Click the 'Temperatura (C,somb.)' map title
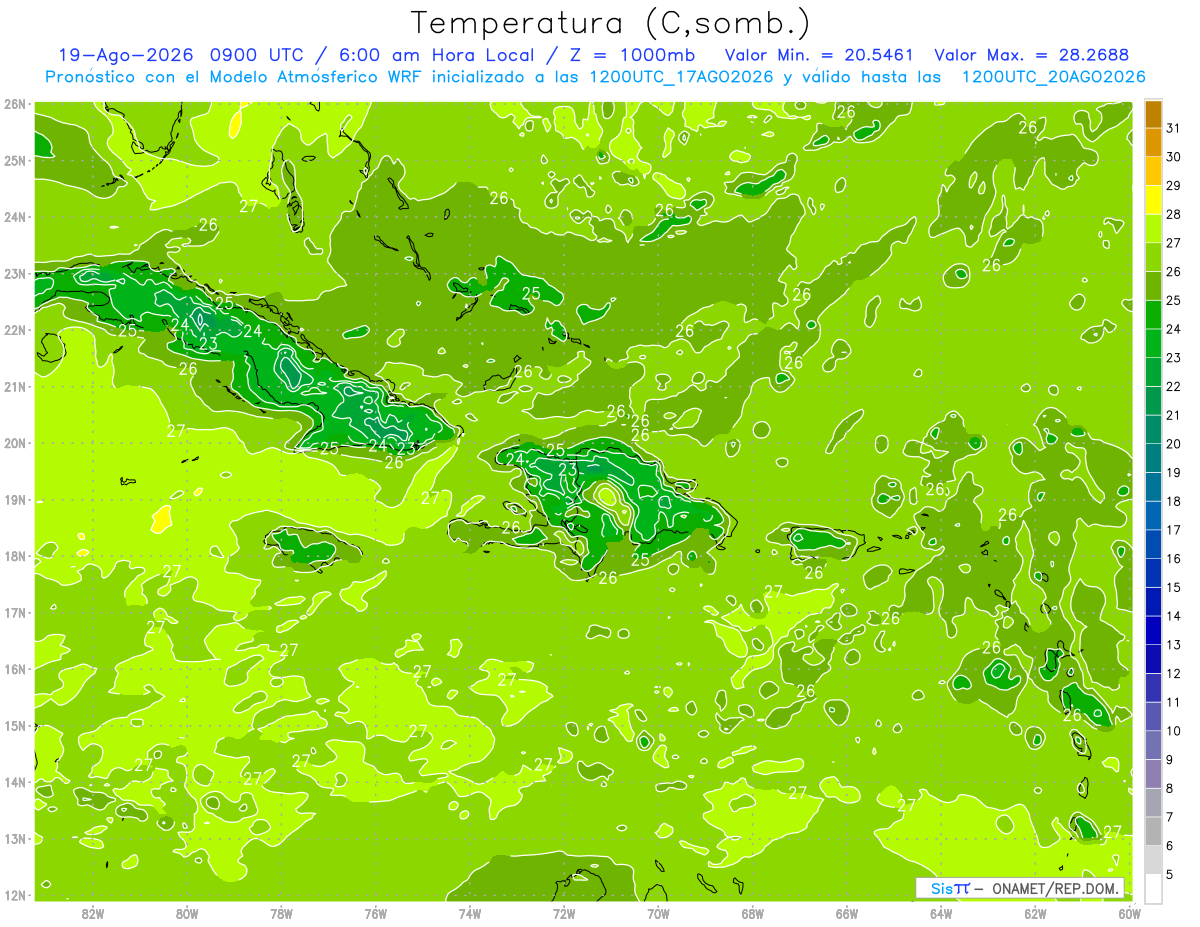 (610, 23)
